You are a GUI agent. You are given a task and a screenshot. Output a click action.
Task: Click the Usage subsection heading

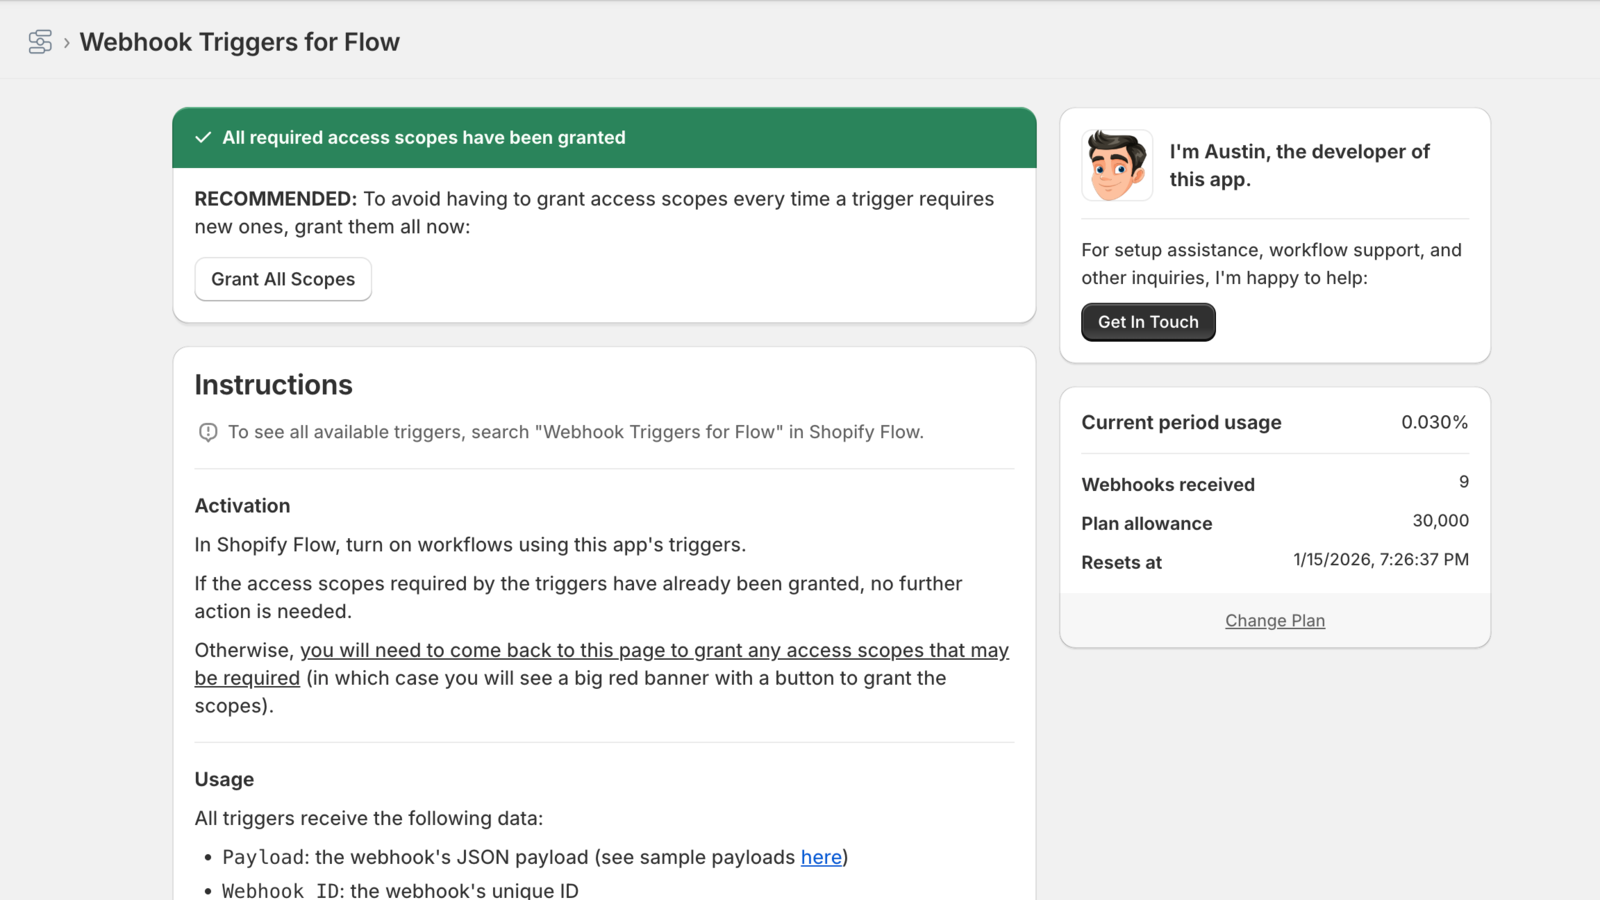[x=224, y=779]
